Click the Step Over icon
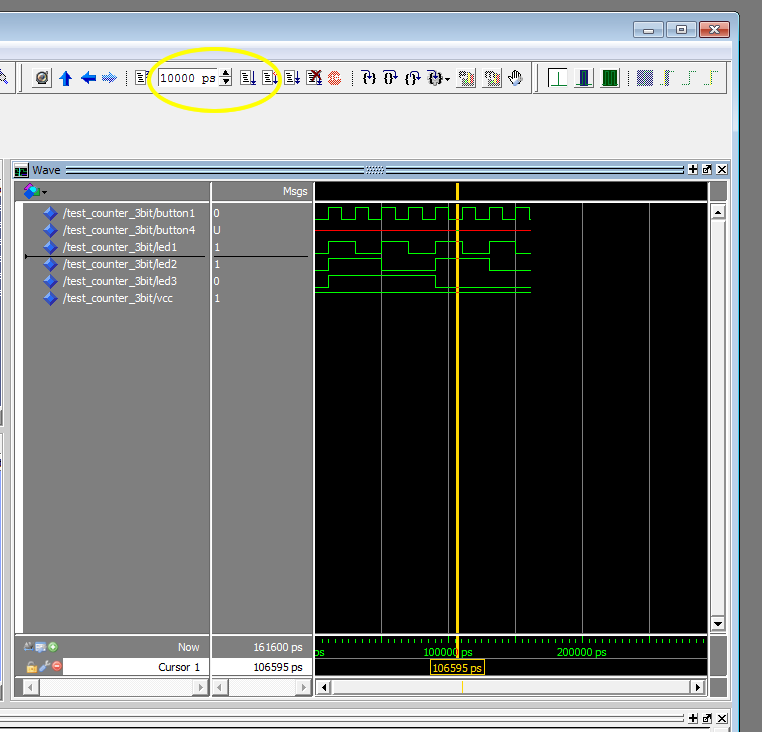The height and width of the screenshot is (732, 762). coord(391,78)
